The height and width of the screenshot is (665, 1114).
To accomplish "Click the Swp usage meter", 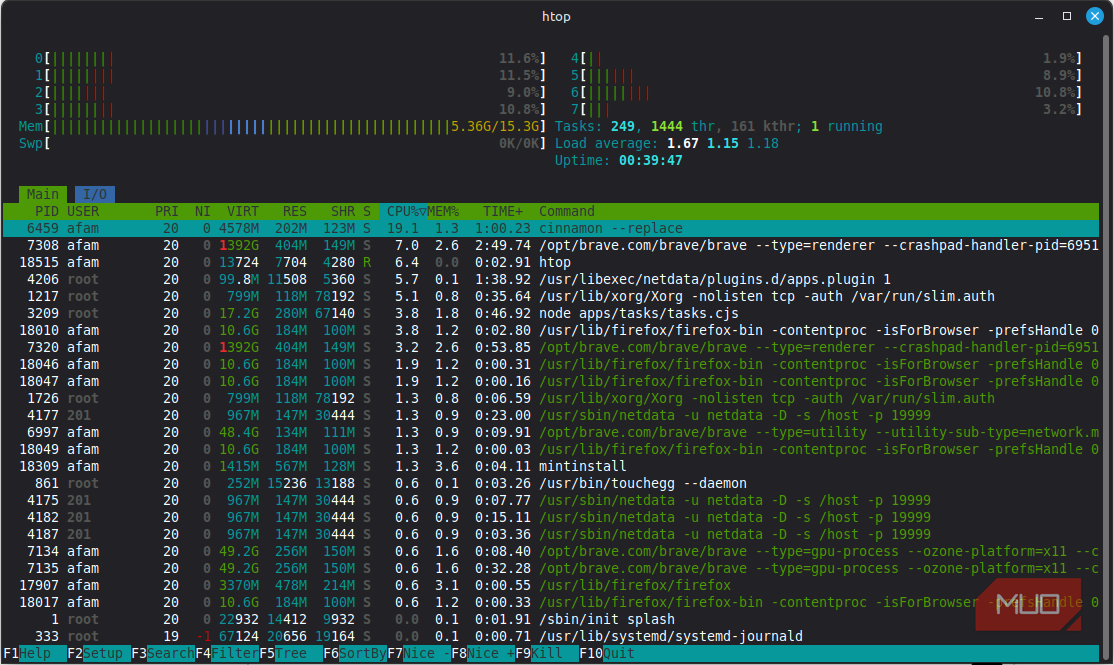I will pyautogui.click(x=282, y=144).
